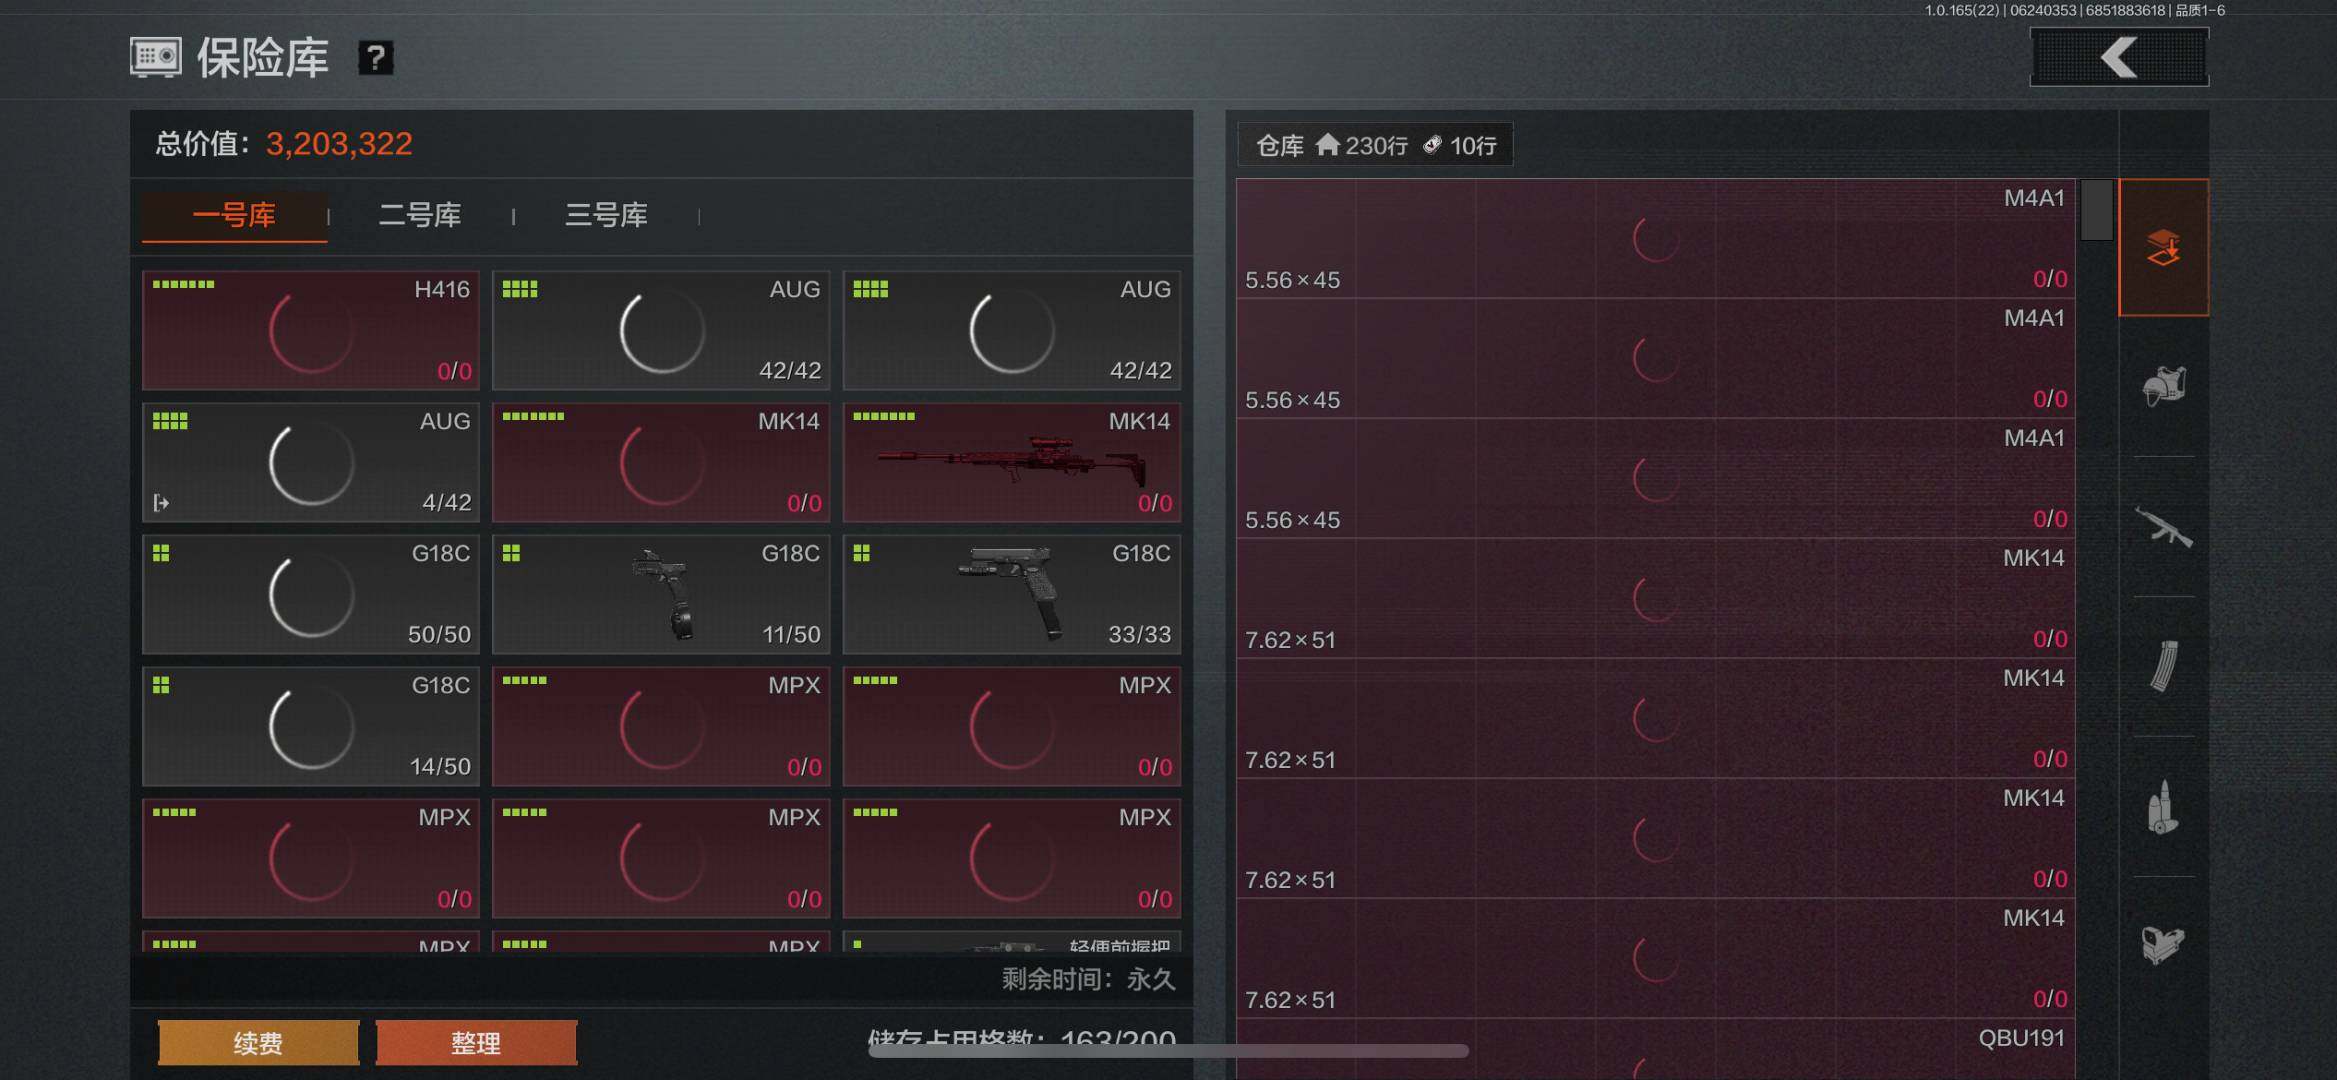Image resolution: width=2337 pixels, height=1080 pixels.
Task: Click the house icon beside 230行
Action: [1327, 145]
